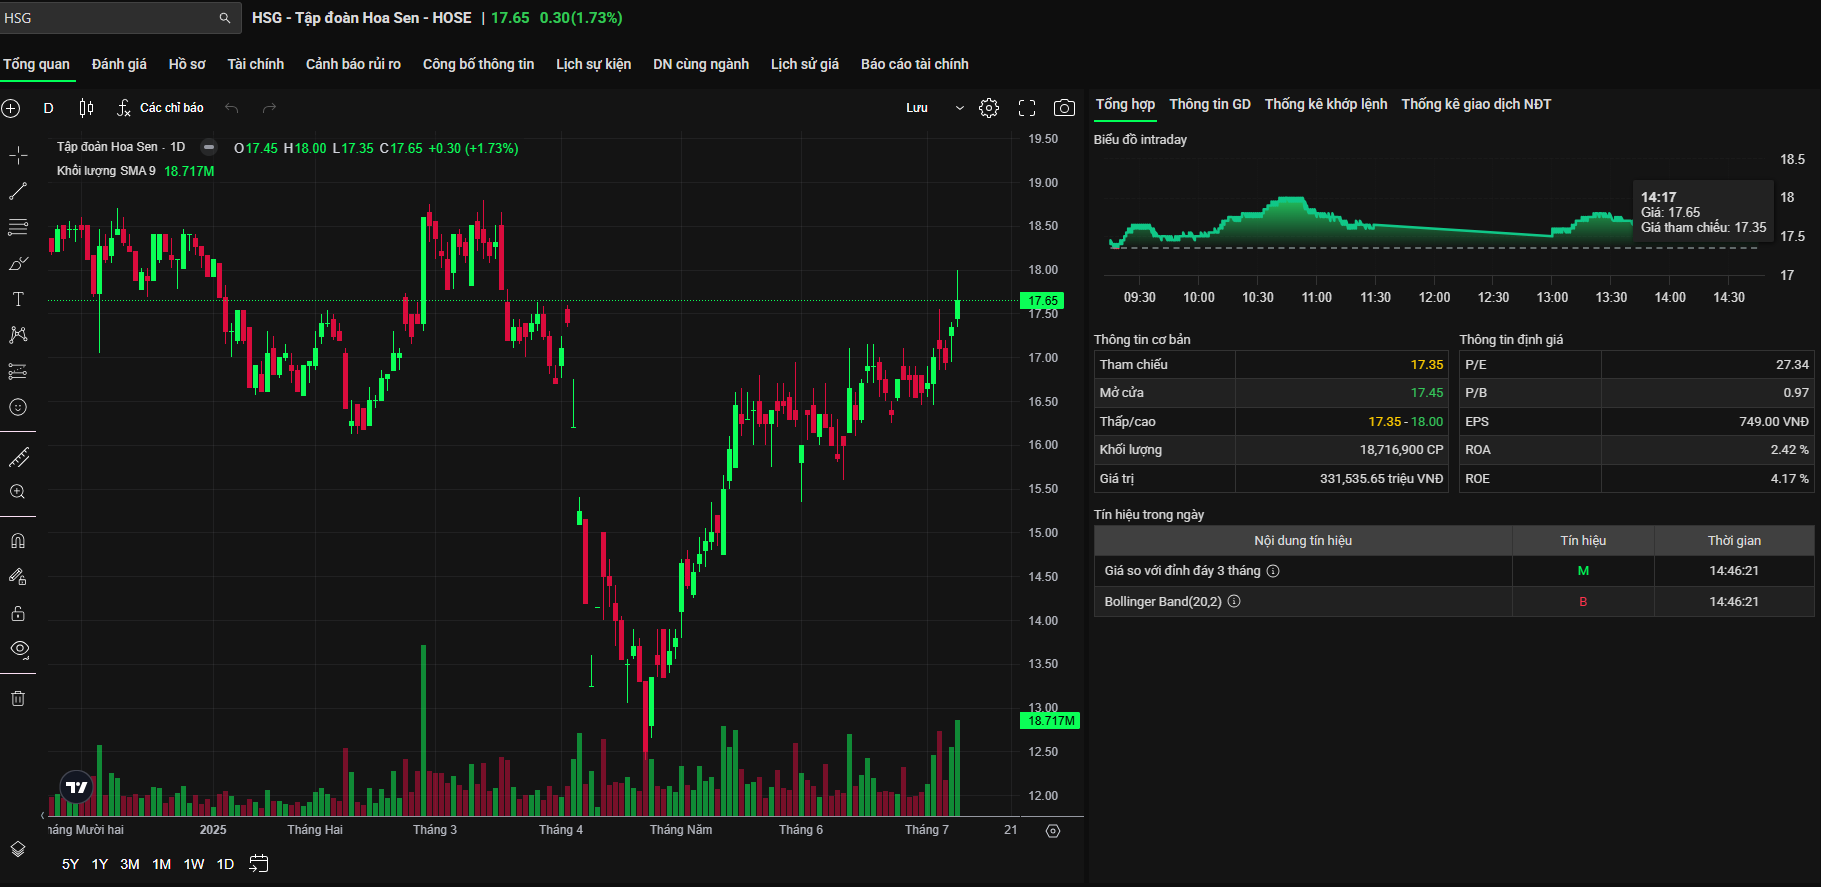Click the 'Thời gian' column header
Image resolution: width=1821 pixels, height=887 pixels.
click(x=1734, y=541)
